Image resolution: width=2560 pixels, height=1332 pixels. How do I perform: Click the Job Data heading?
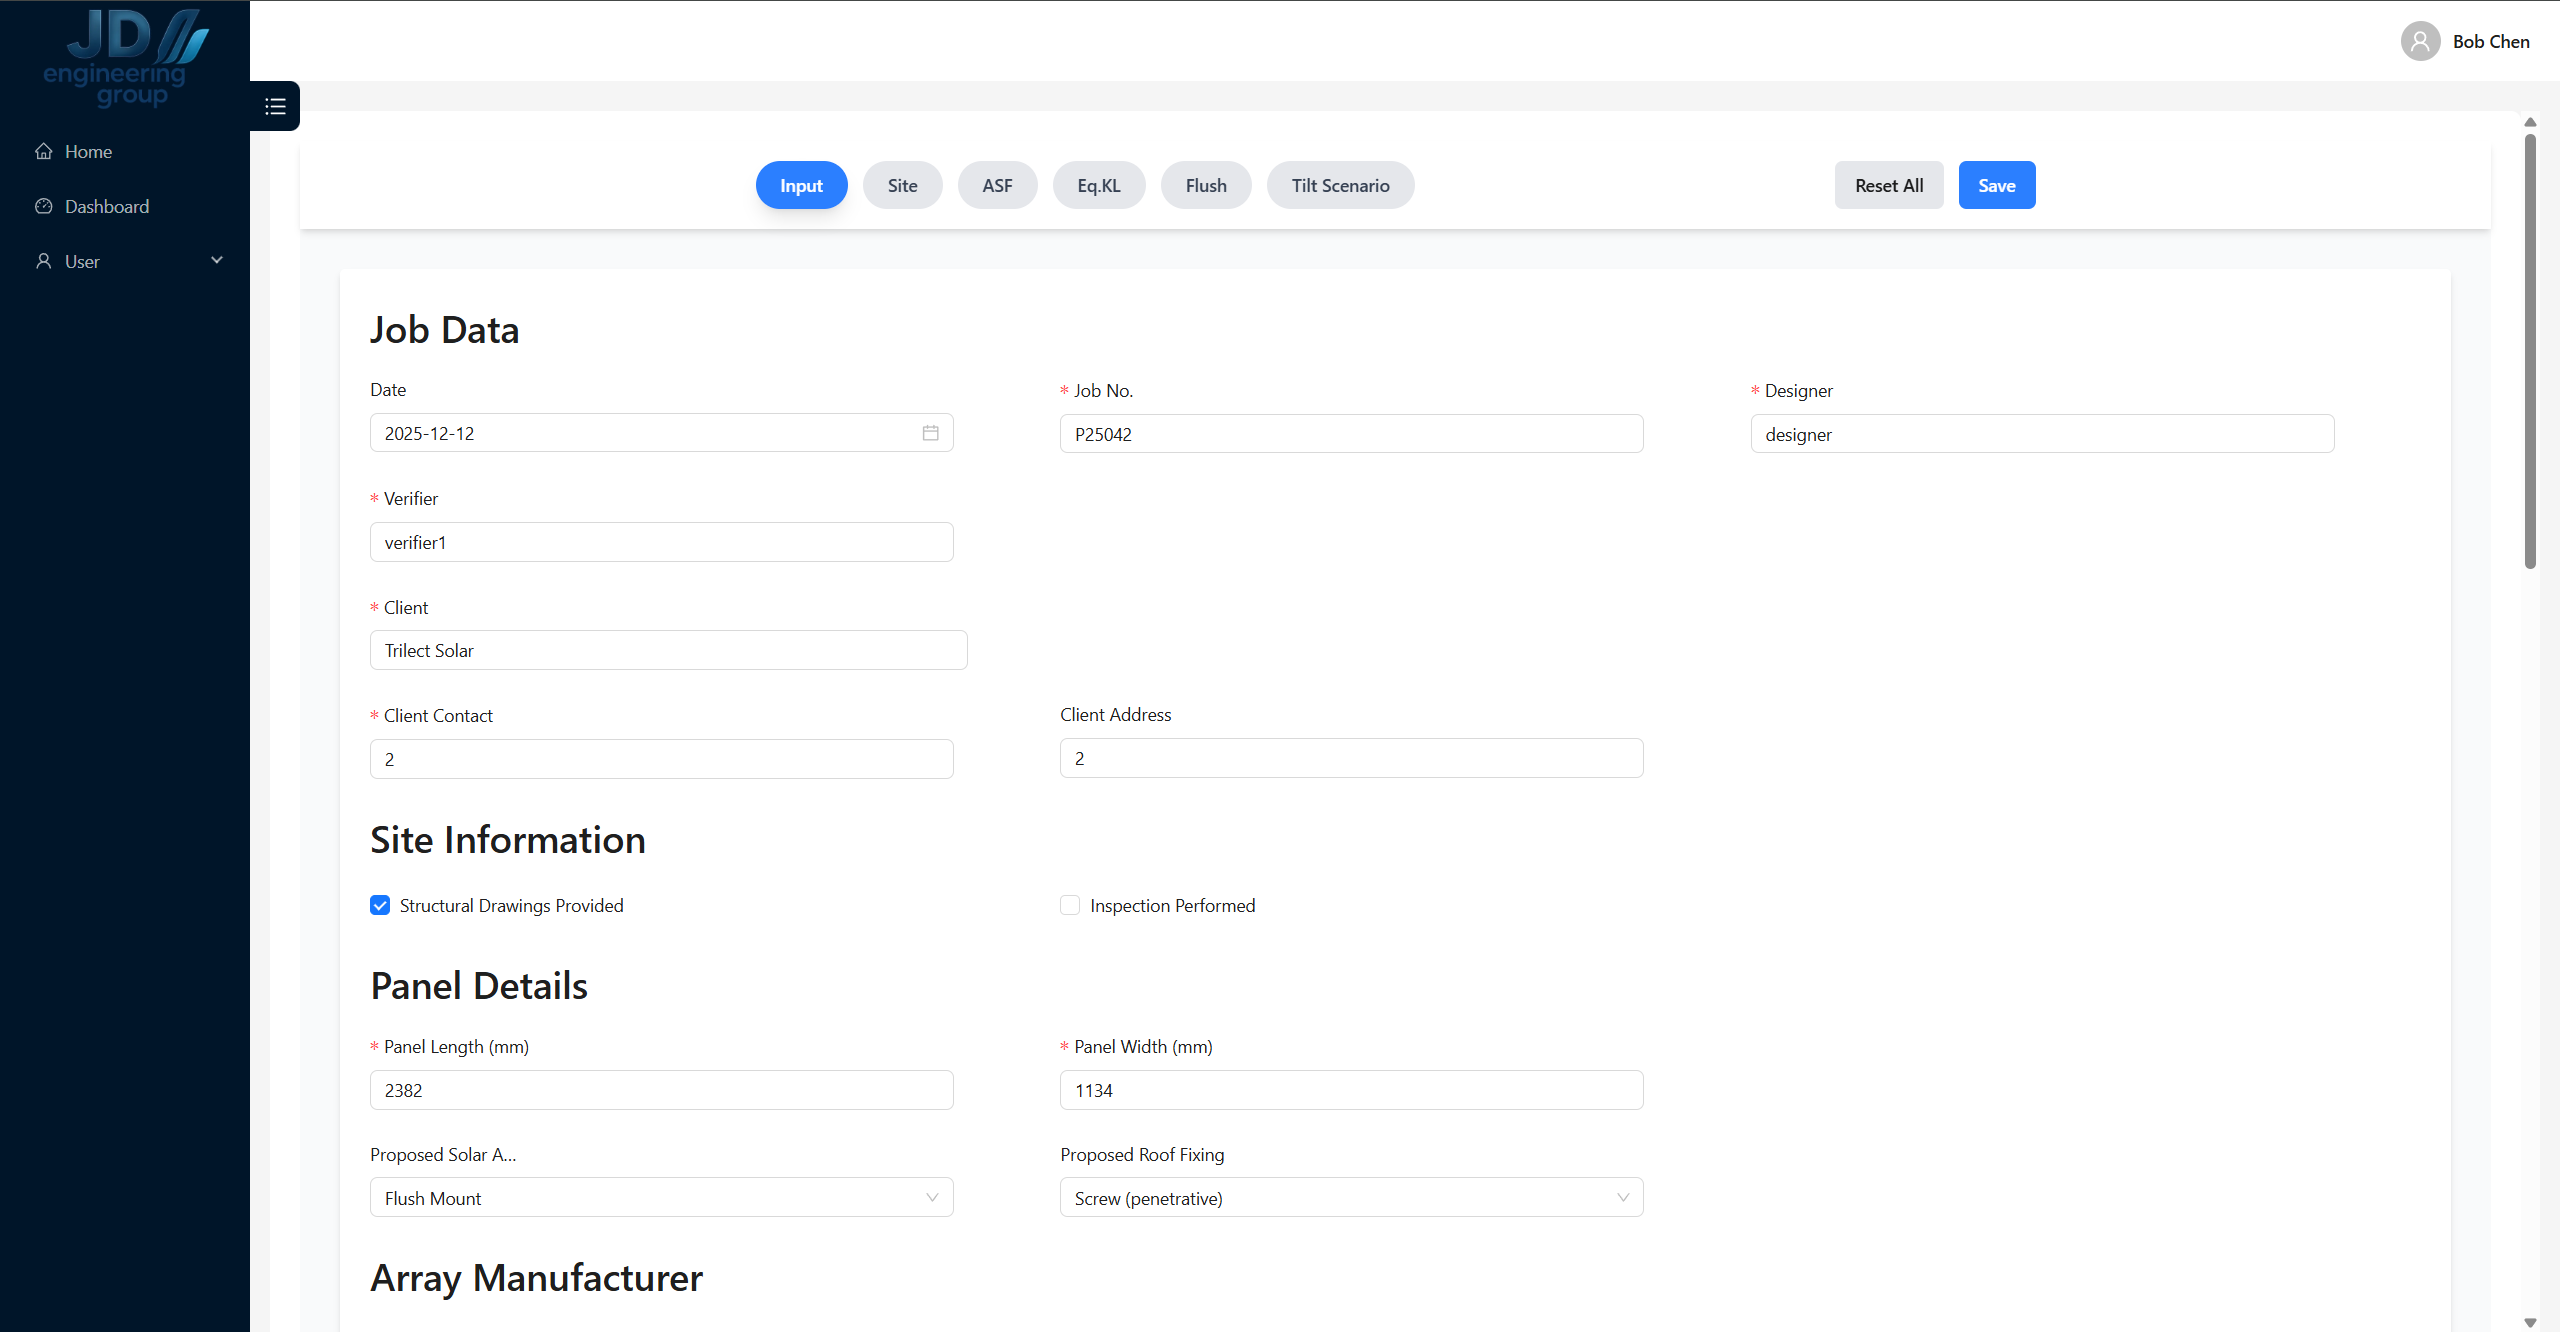coord(445,330)
